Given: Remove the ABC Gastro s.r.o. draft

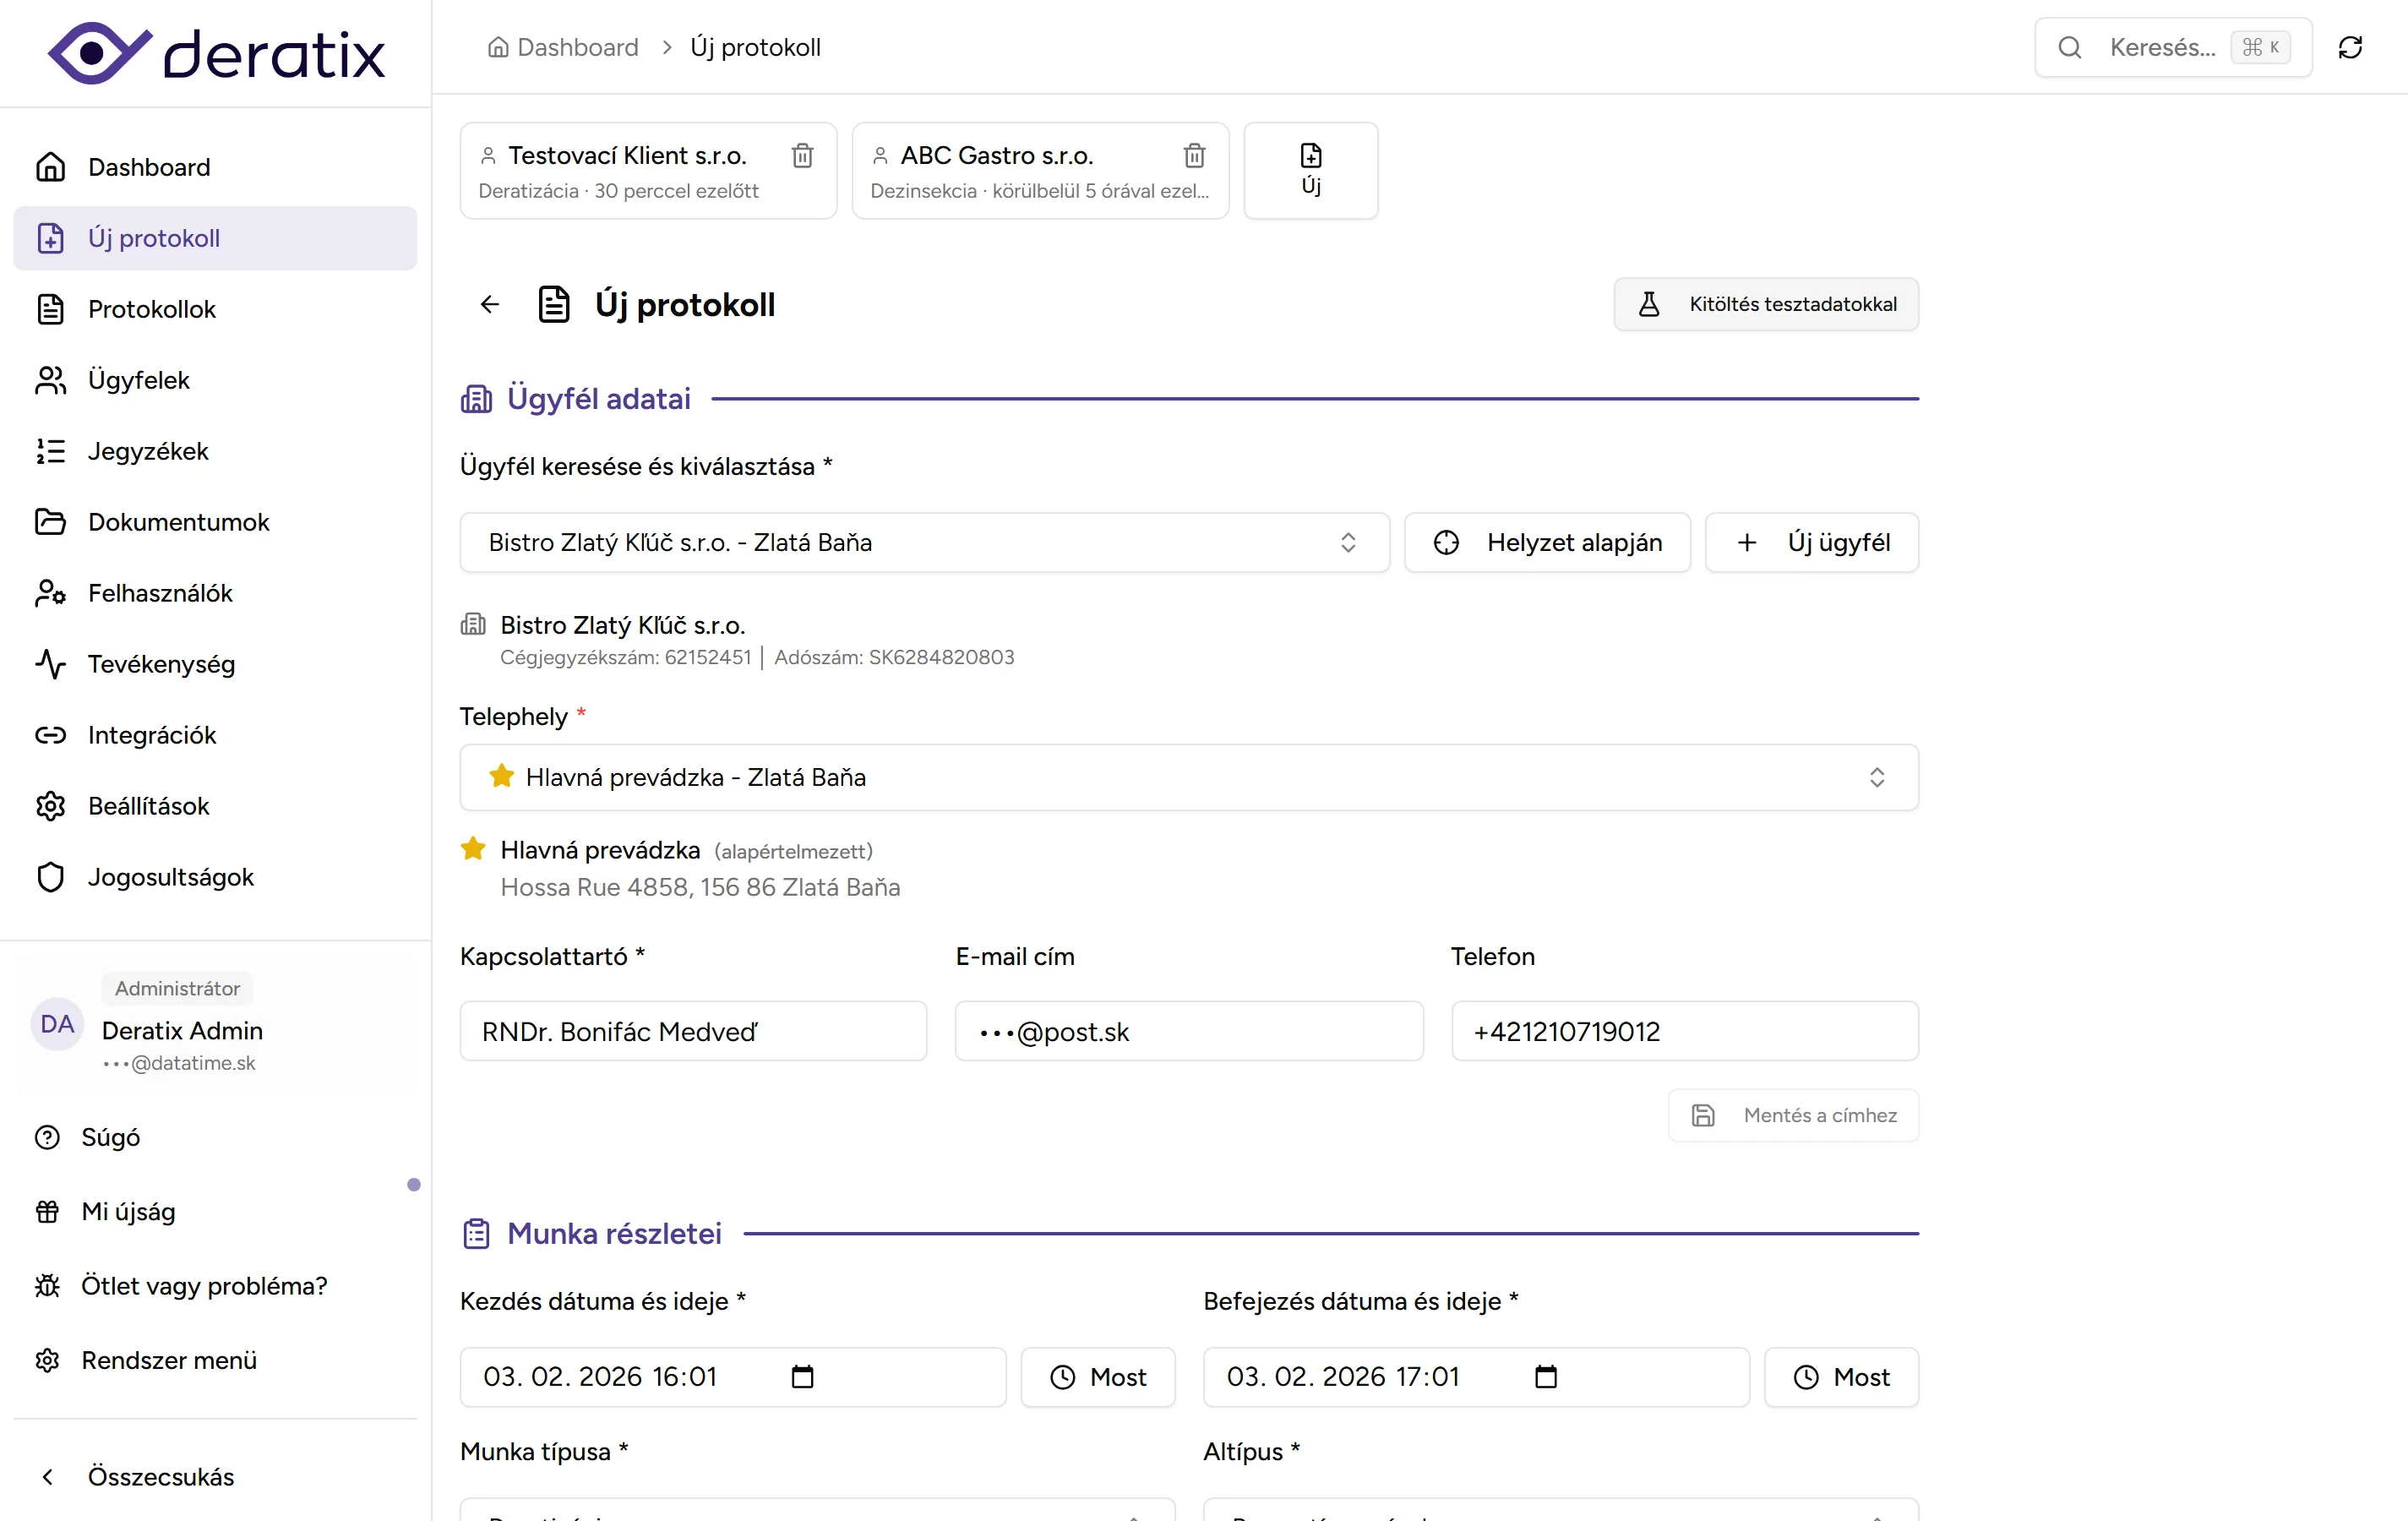Looking at the screenshot, I should coord(1194,156).
